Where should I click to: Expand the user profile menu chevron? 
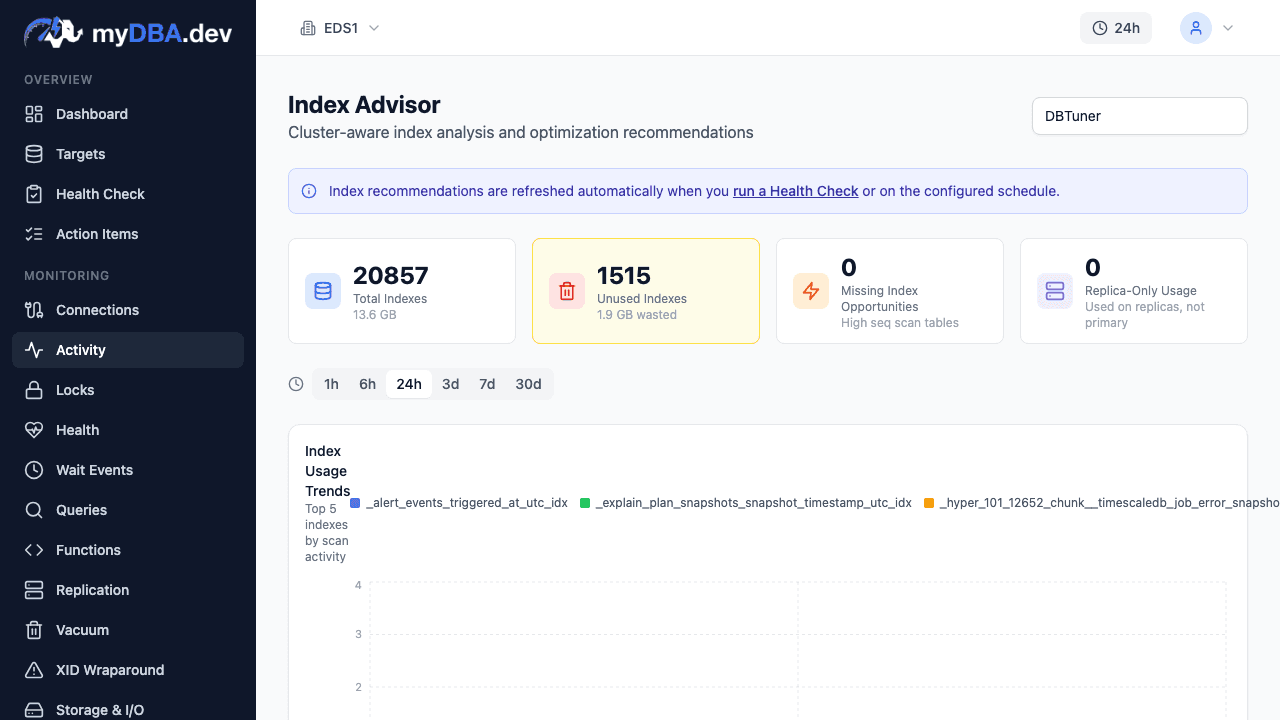(x=1228, y=28)
